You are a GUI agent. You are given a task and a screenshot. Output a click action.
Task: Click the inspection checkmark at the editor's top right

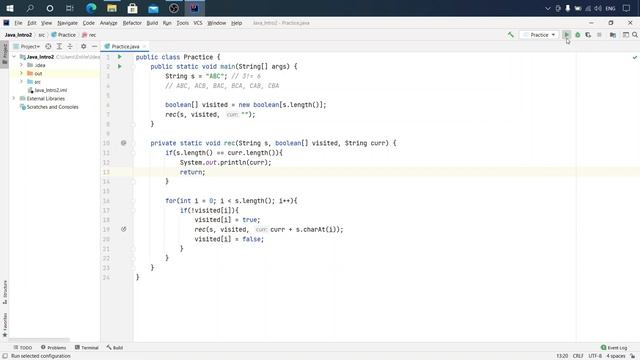[635, 57]
